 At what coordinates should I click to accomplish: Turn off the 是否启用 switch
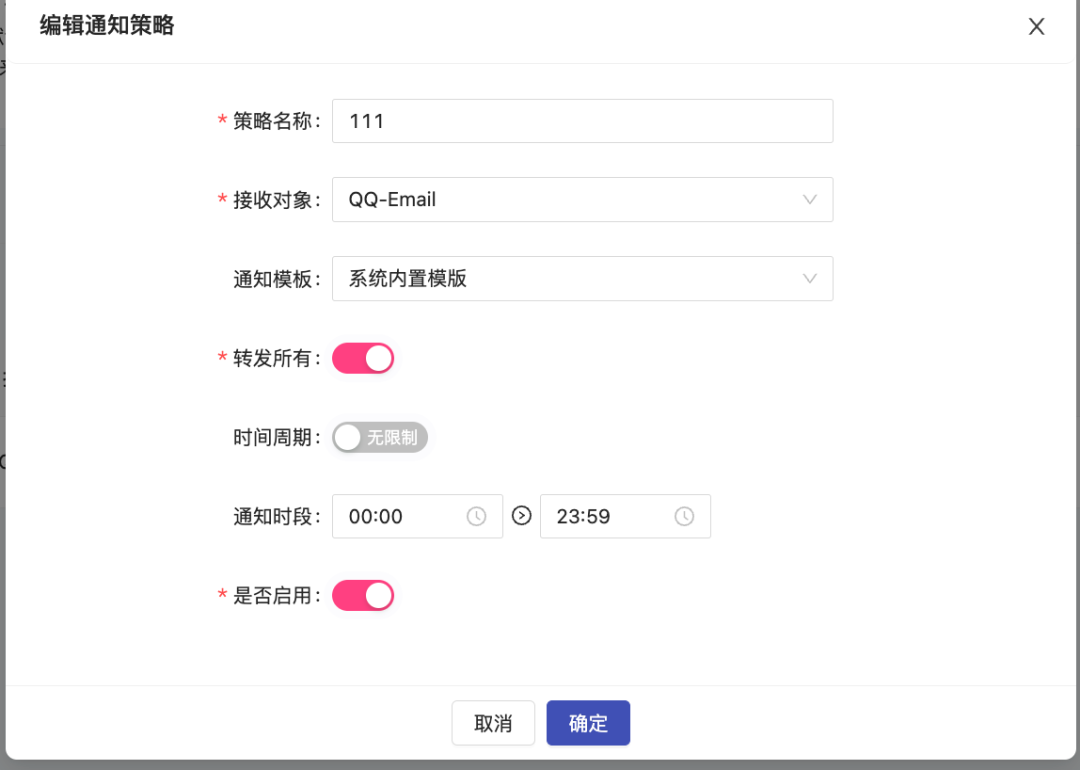363,596
